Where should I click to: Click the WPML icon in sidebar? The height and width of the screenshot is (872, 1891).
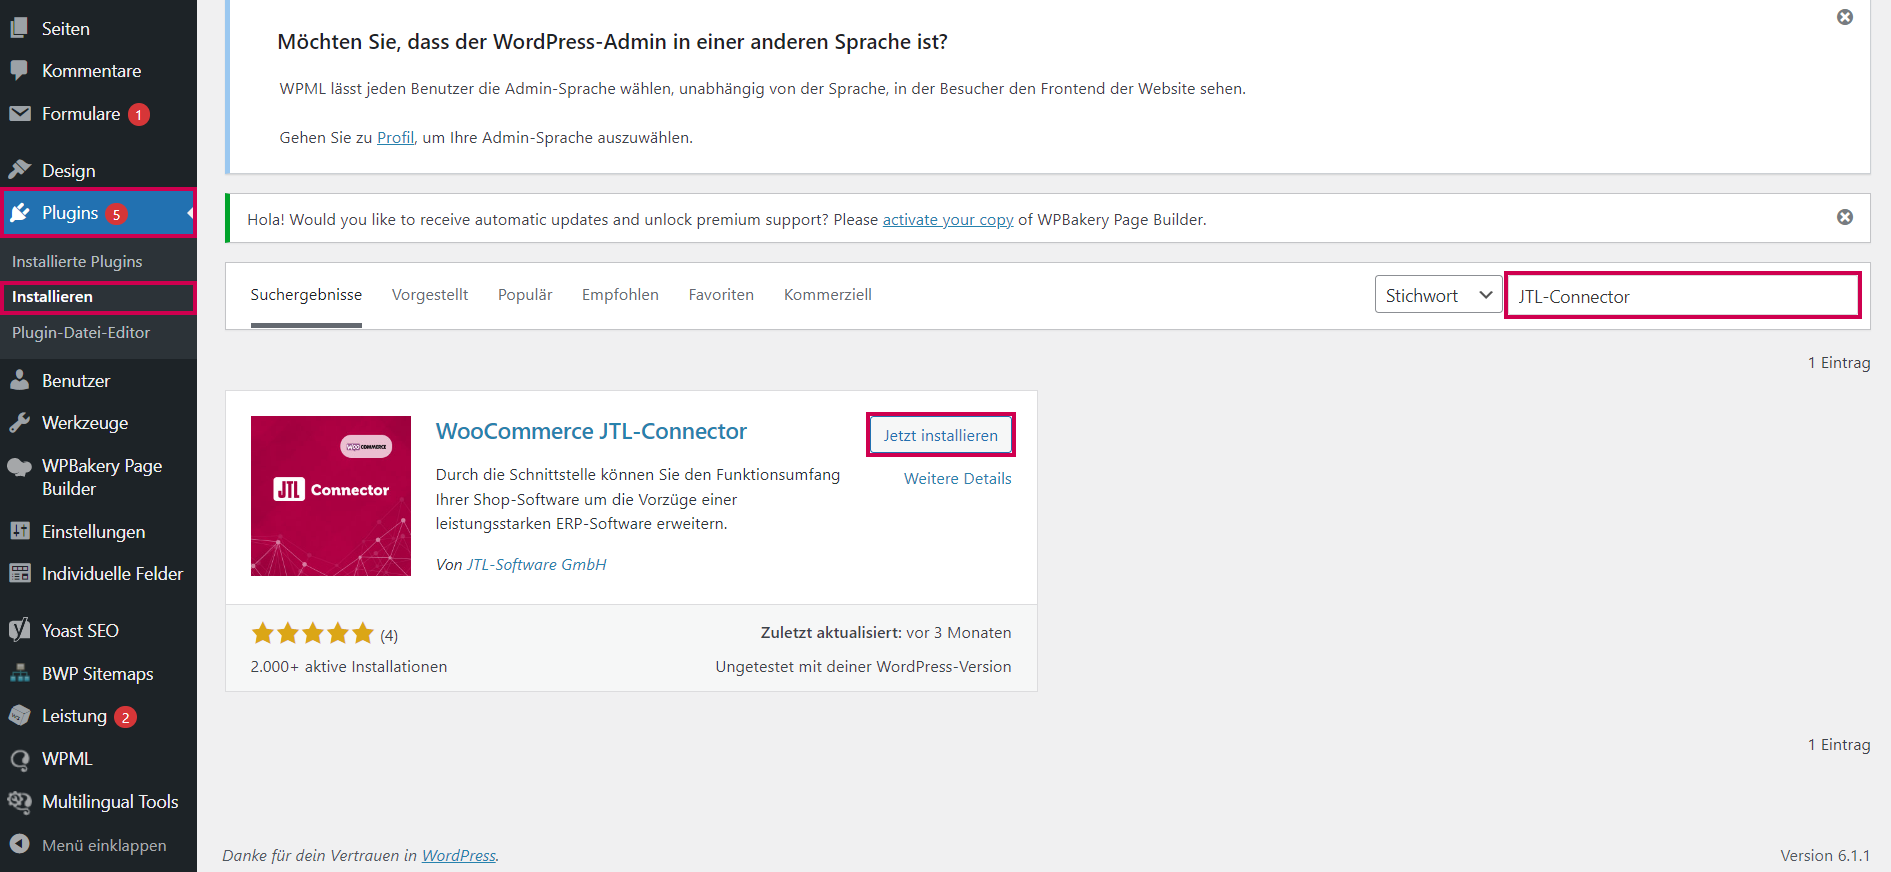point(19,759)
